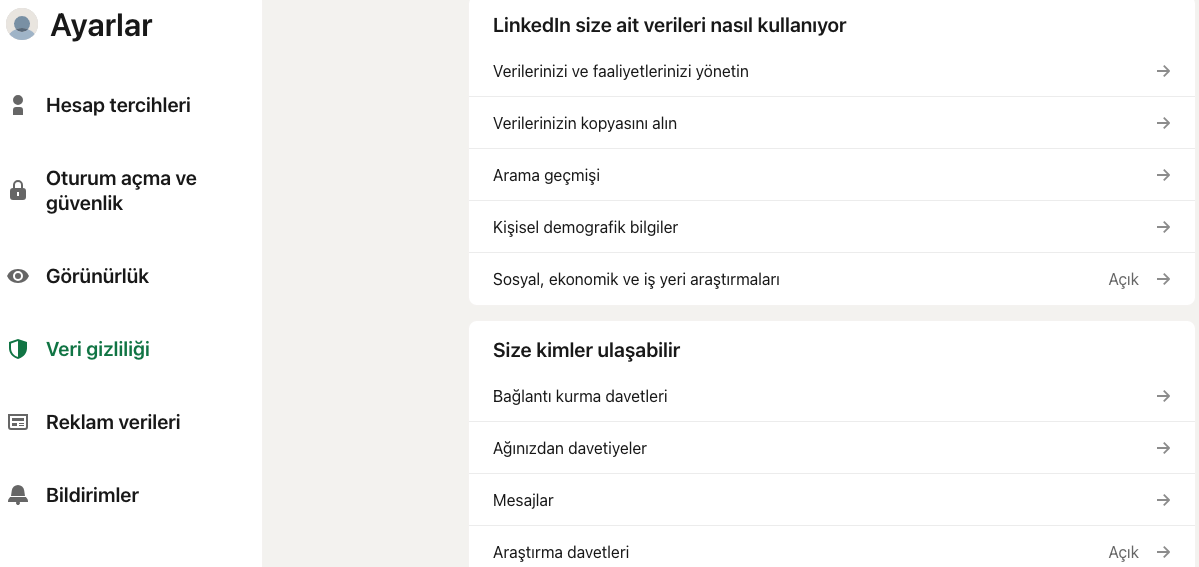1199x567 pixels.
Task: Open Hesap tercihleri section
Action: (118, 105)
